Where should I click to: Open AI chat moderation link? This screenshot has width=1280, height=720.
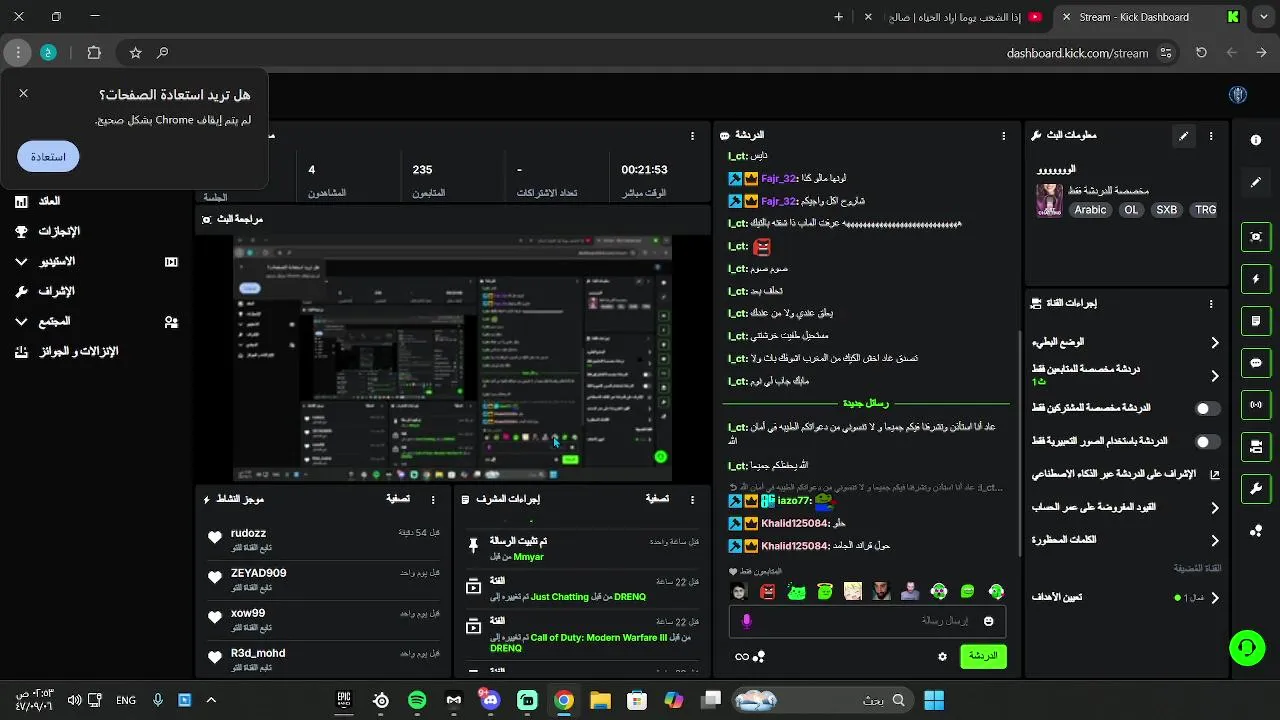(x=1126, y=475)
